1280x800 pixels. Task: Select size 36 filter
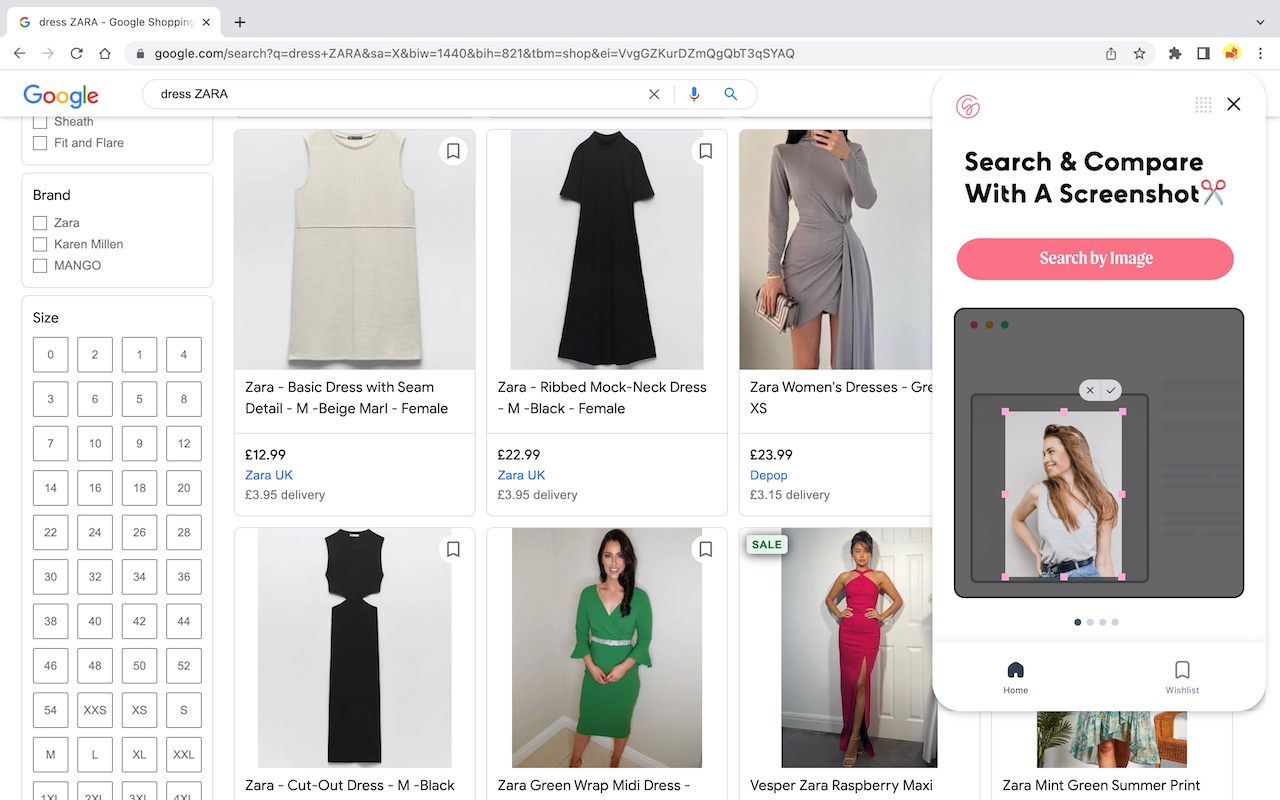click(x=184, y=577)
